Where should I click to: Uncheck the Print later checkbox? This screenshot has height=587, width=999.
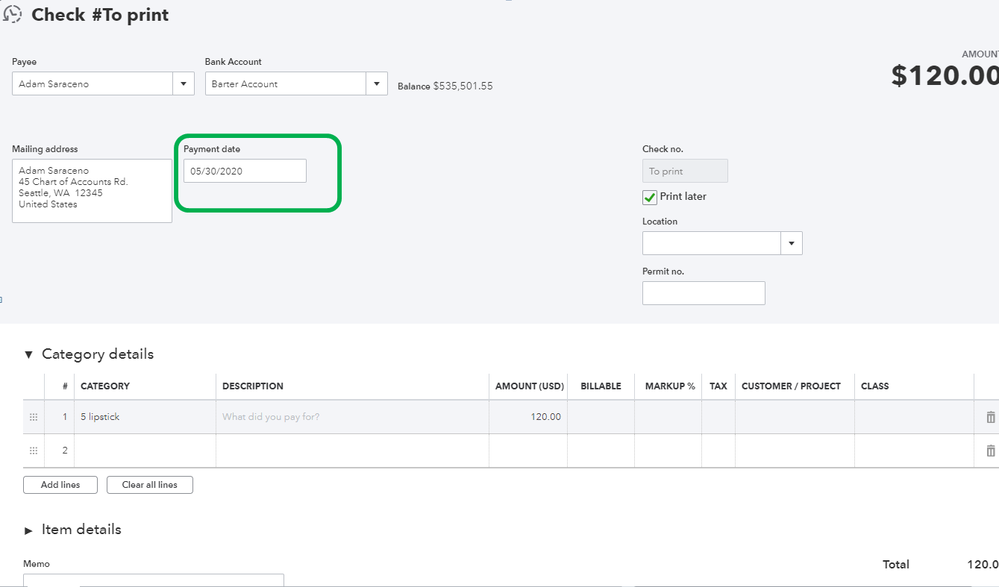(650, 197)
